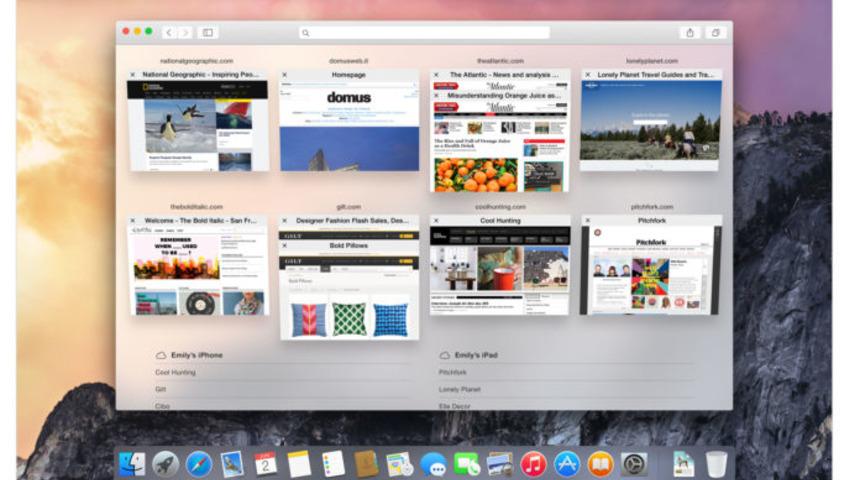The height and width of the screenshot is (480, 860).
Task: Close the Lonely Planet tab
Action: (588, 75)
